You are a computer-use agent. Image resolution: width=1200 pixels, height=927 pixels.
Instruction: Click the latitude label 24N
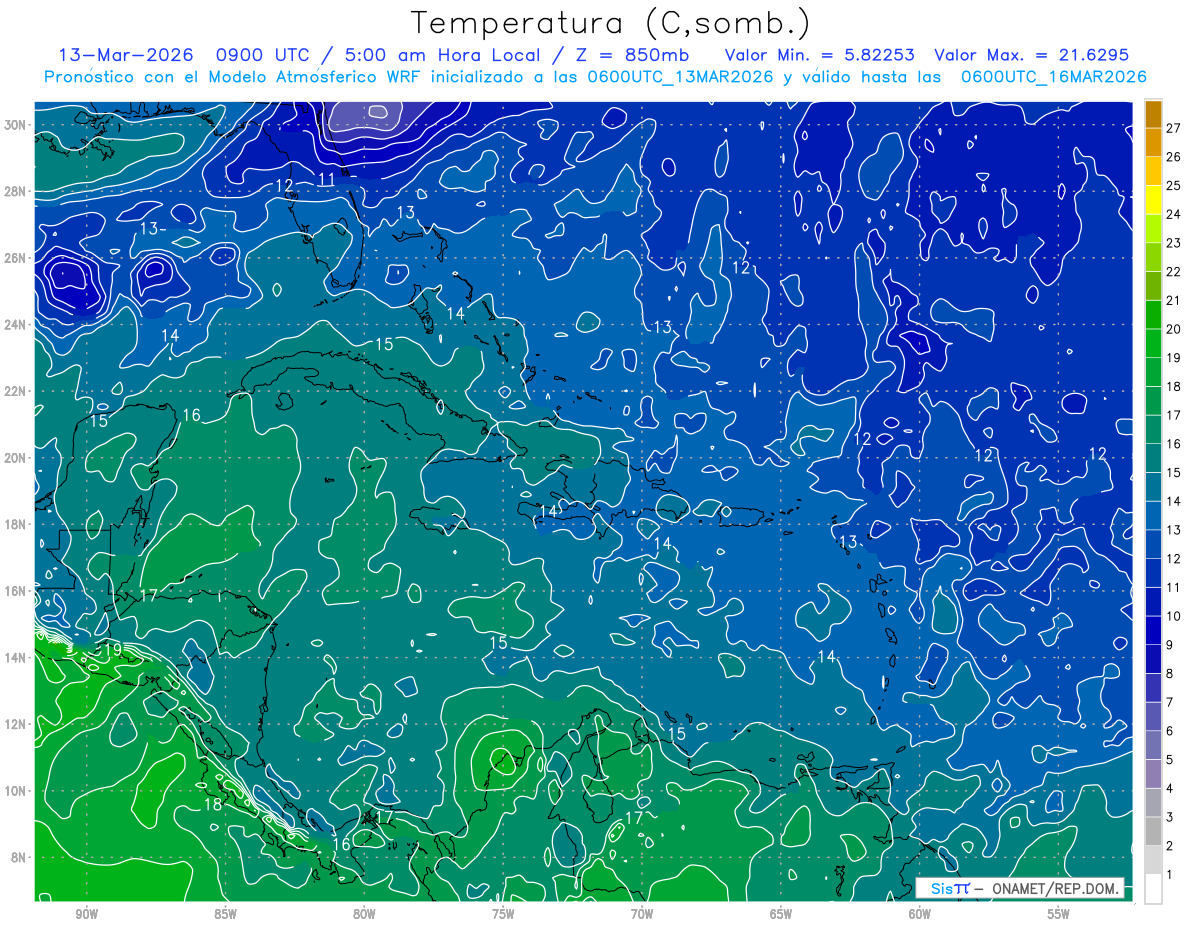[x=15, y=324]
